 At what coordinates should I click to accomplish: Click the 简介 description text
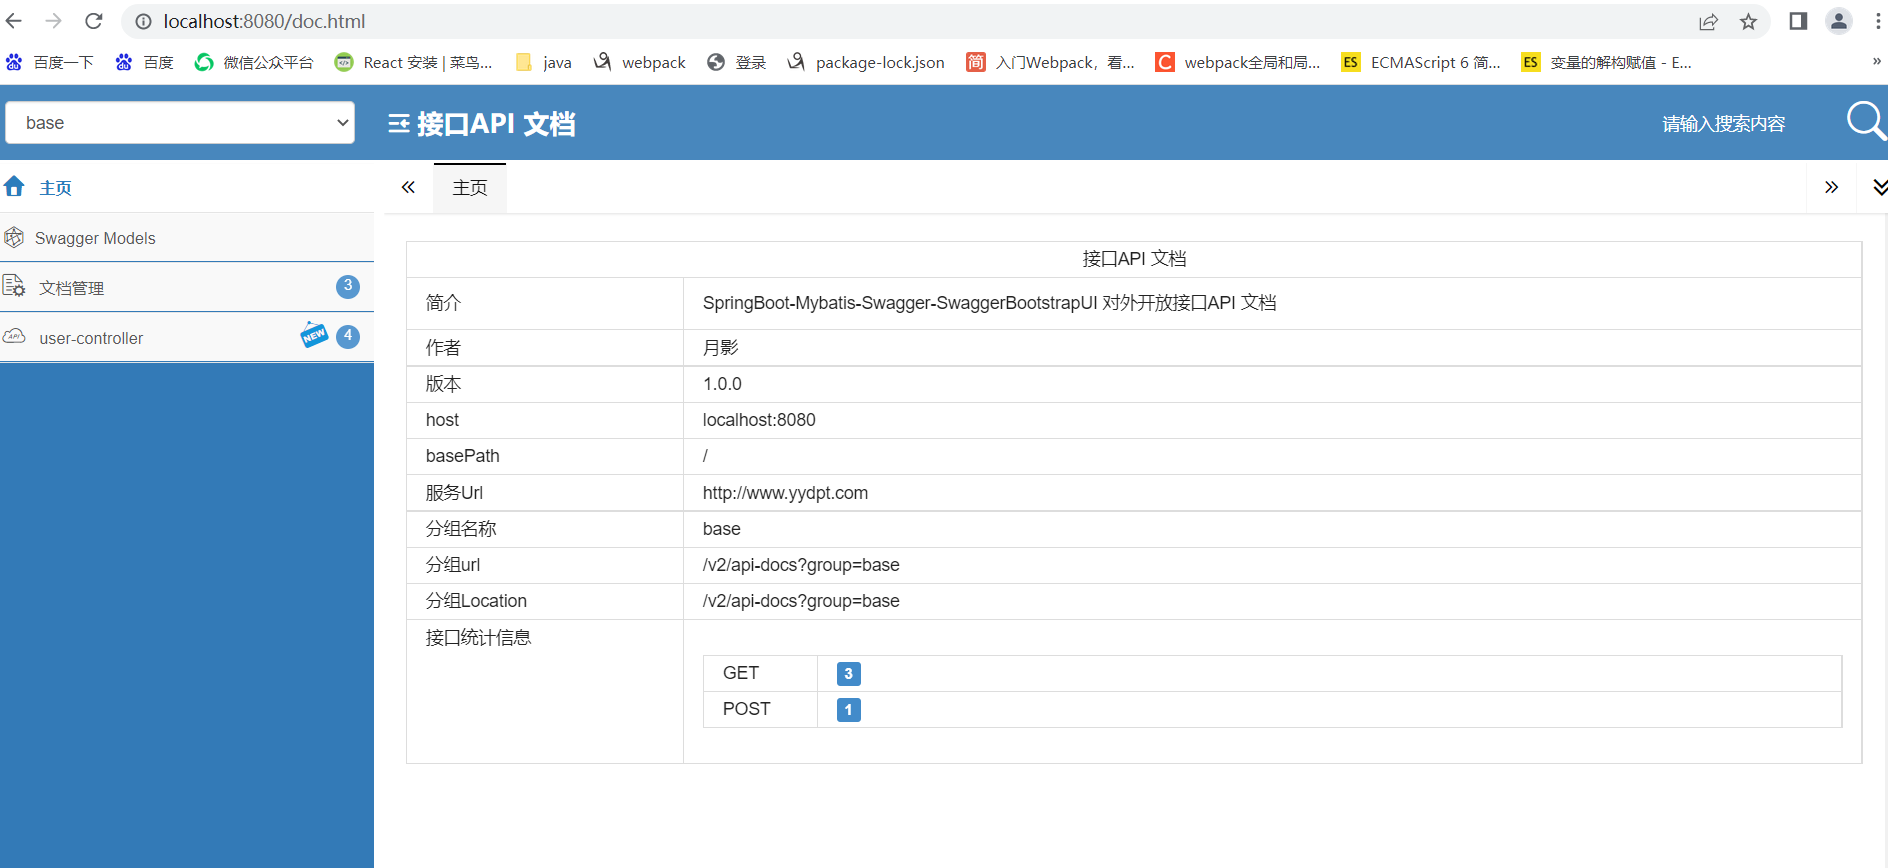click(x=989, y=303)
